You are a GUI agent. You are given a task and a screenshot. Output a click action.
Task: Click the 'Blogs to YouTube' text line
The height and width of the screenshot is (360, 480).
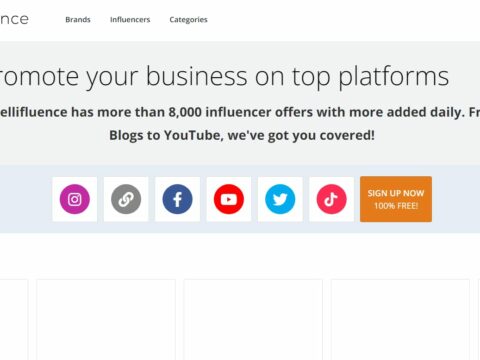click(x=242, y=135)
